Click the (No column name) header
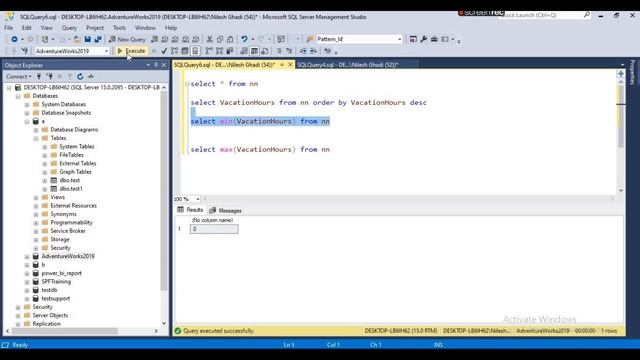Screen dimensions: 640x360 point(213,220)
